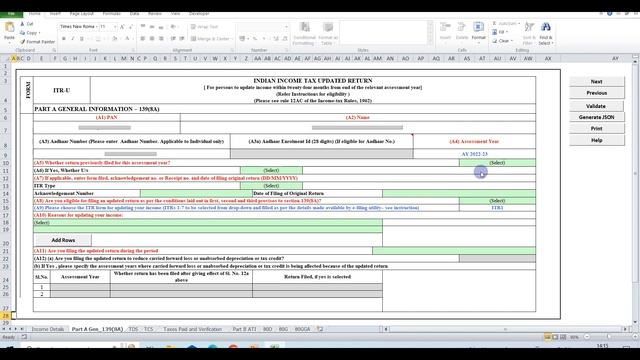Open the Find & Select menu
The height and width of the screenshot is (360, 640).
(x=546, y=33)
